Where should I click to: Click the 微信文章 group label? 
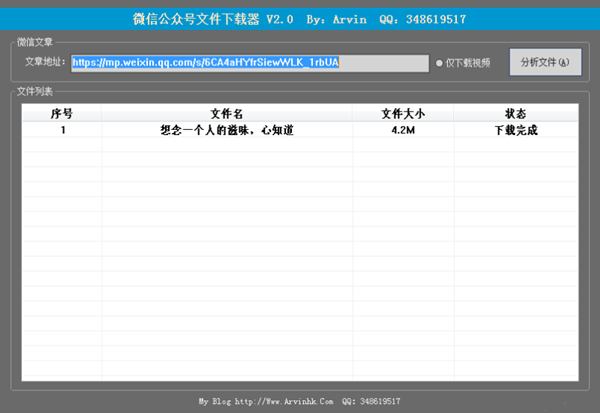pos(34,42)
